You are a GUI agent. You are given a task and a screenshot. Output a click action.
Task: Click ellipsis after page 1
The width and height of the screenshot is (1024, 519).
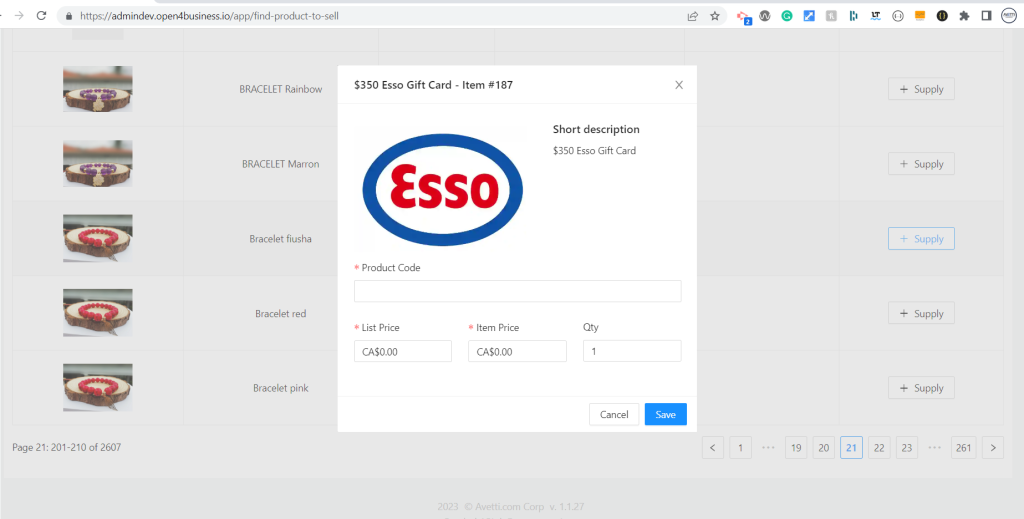tap(768, 448)
